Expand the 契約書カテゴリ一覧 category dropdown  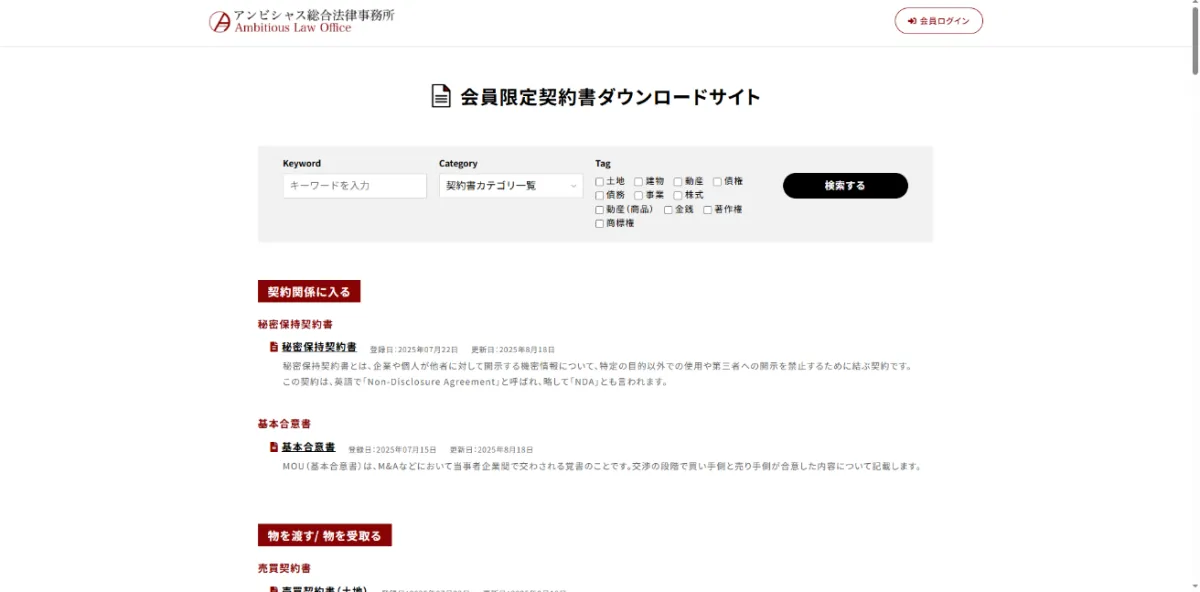[510, 186]
